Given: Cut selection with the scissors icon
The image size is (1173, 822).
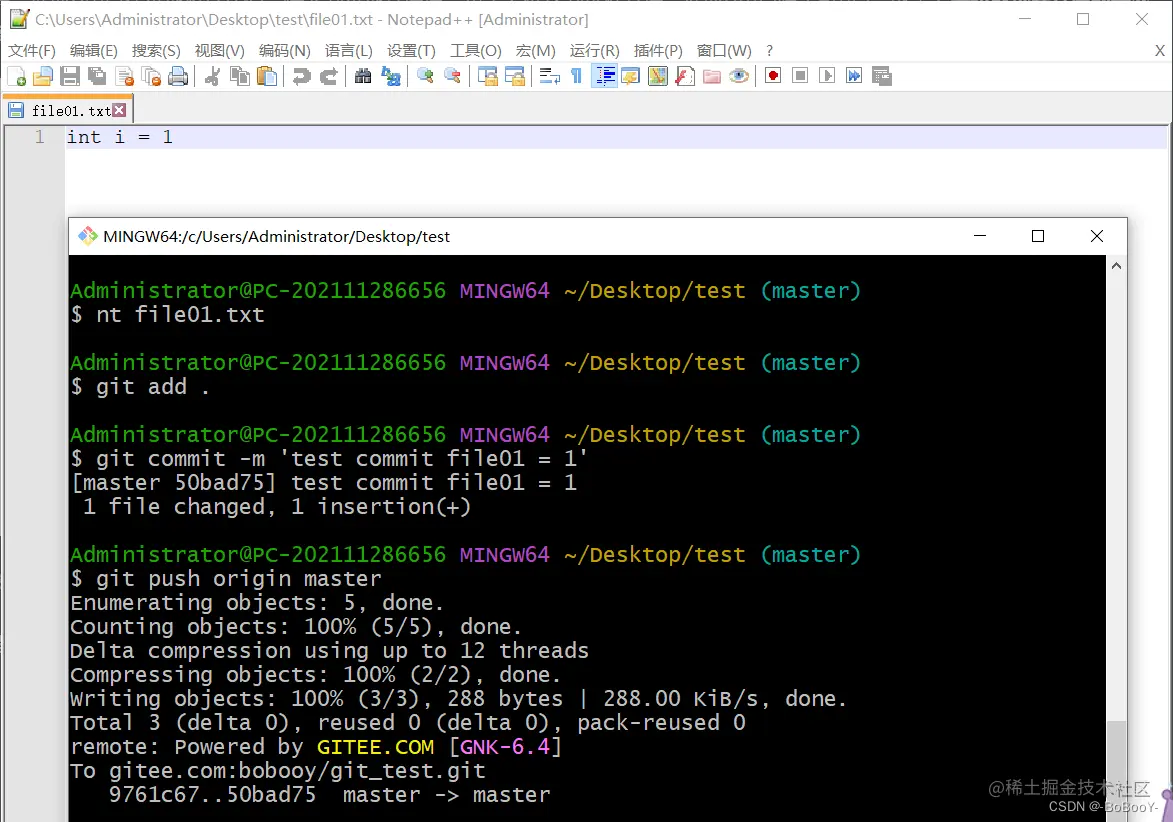Looking at the screenshot, I should click(x=212, y=76).
